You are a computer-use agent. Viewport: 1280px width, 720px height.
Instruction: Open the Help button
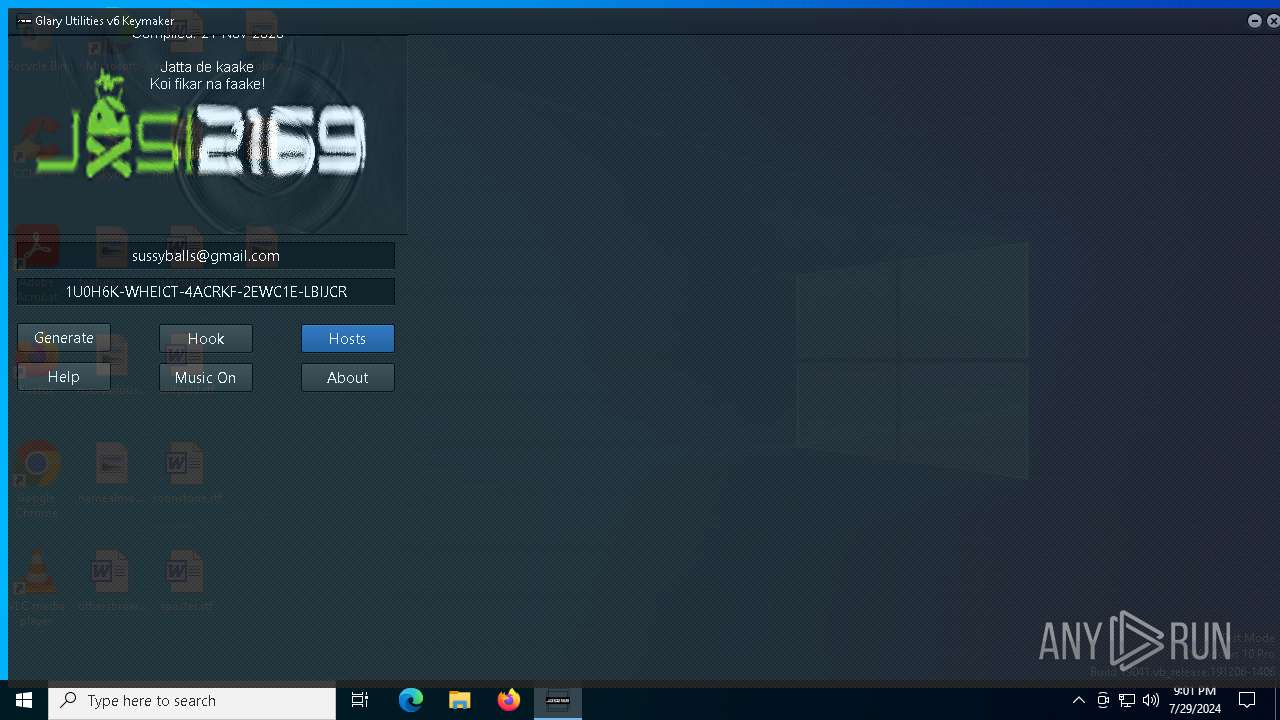coord(64,377)
